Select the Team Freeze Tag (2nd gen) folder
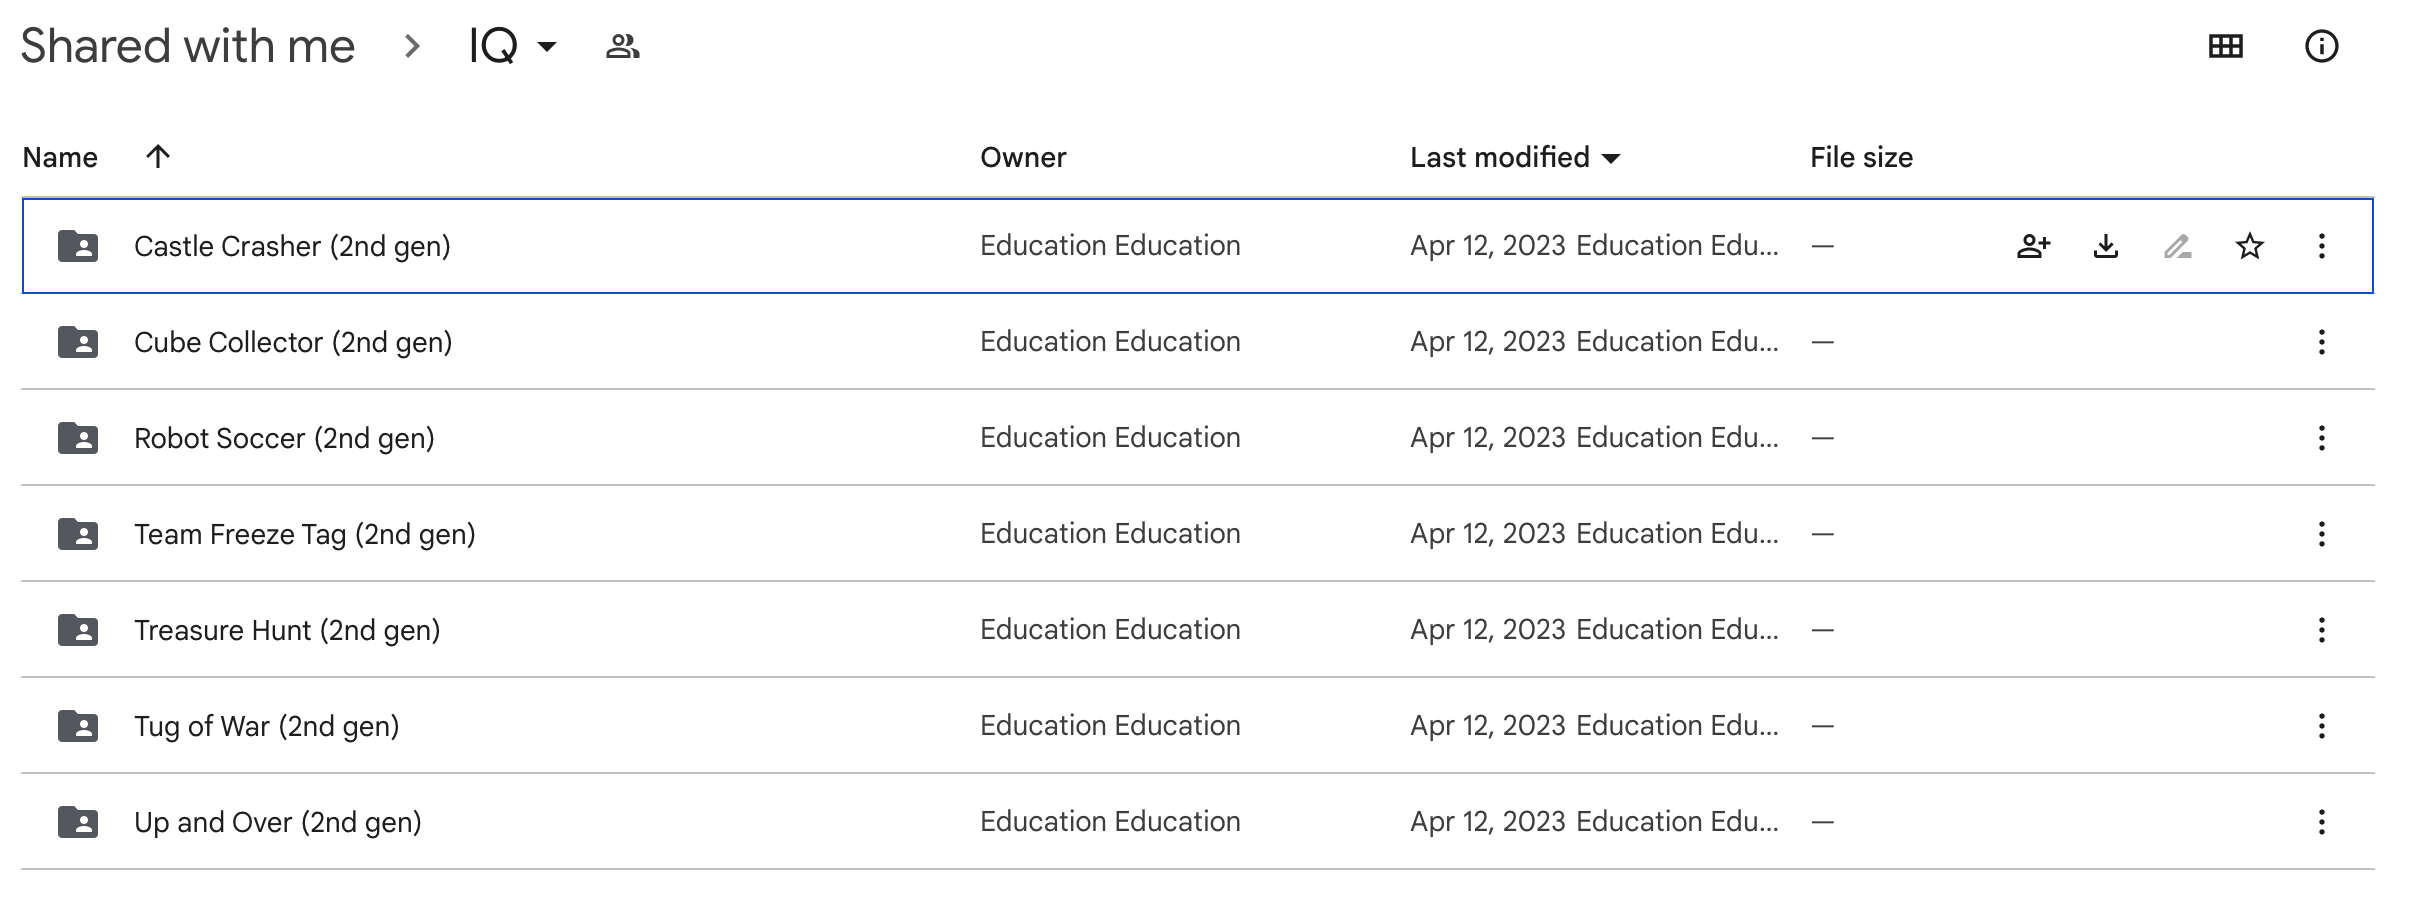Screen dimensions: 2412x918 pyautogui.click(x=304, y=534)
